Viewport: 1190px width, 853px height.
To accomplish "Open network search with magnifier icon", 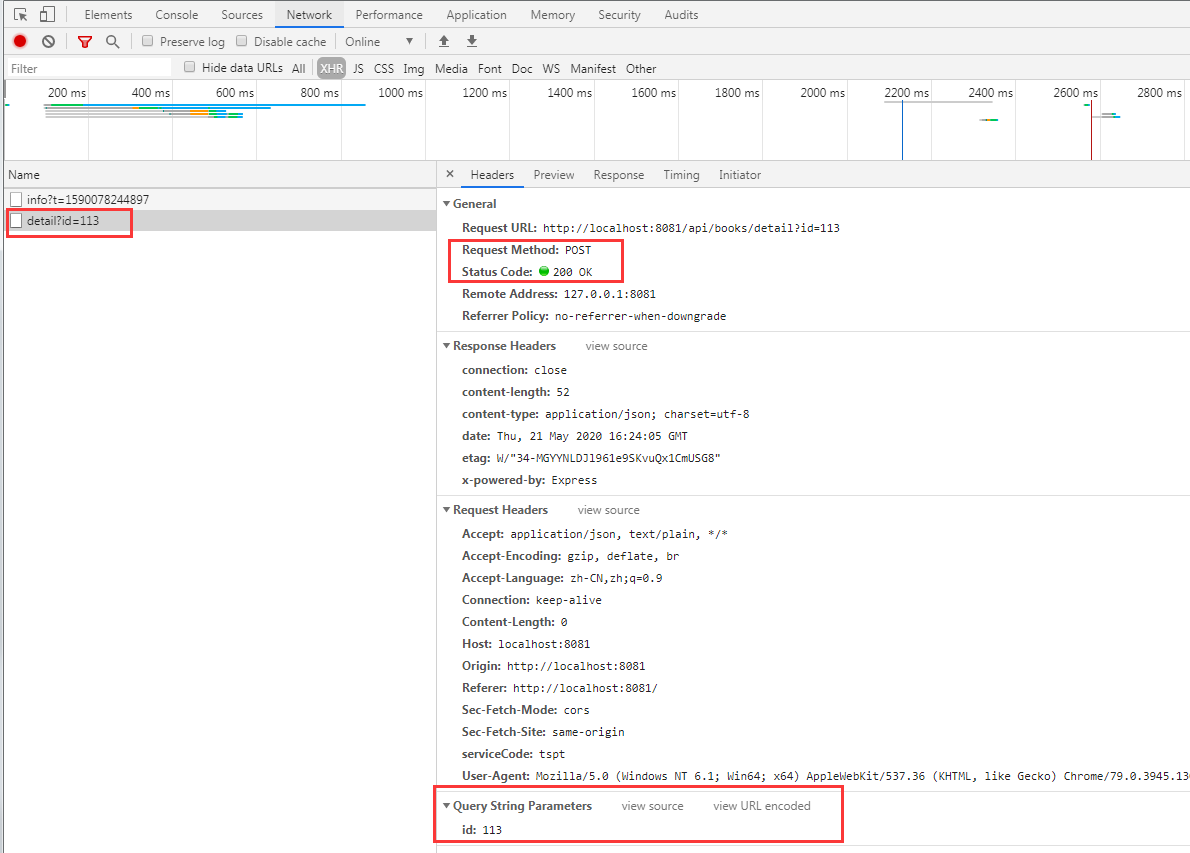I will pos(112,42).
